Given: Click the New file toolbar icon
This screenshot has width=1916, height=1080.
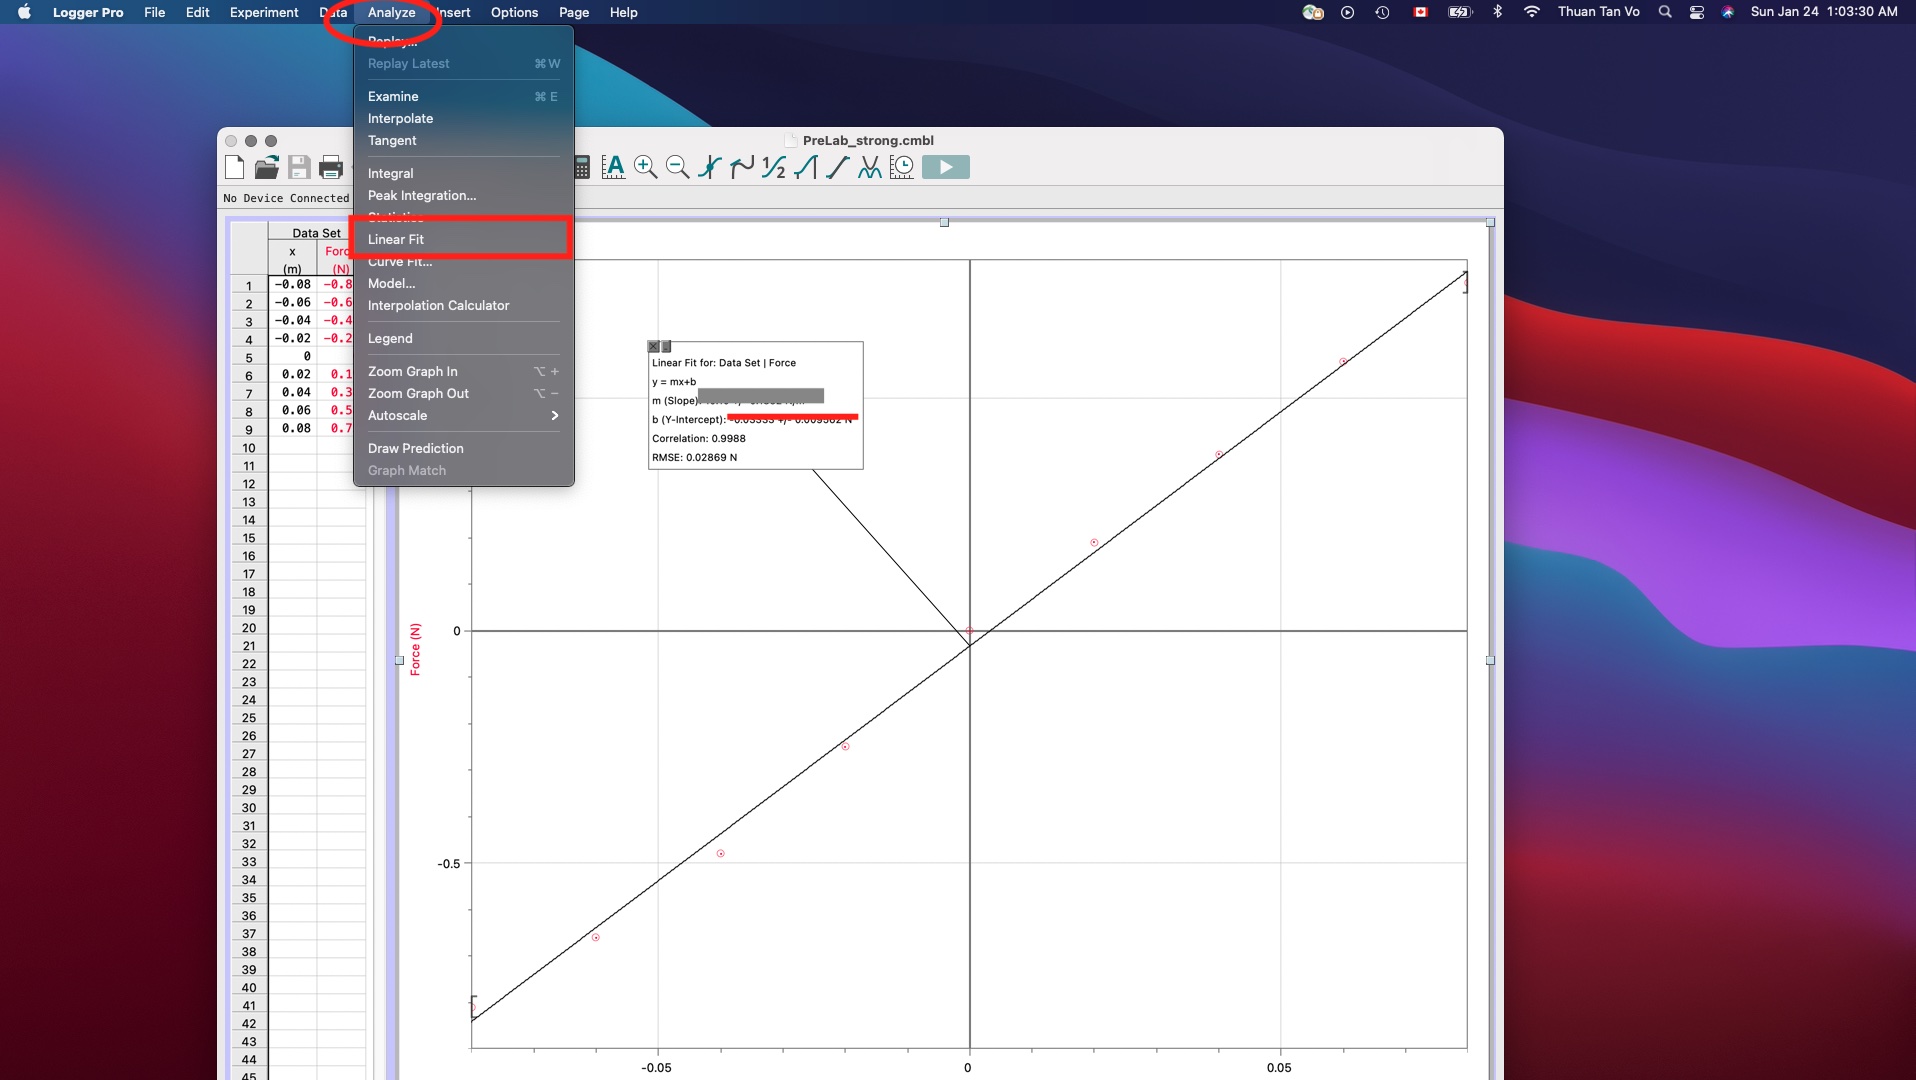Looking at the screenshot, I should click(x=235, y=167).
